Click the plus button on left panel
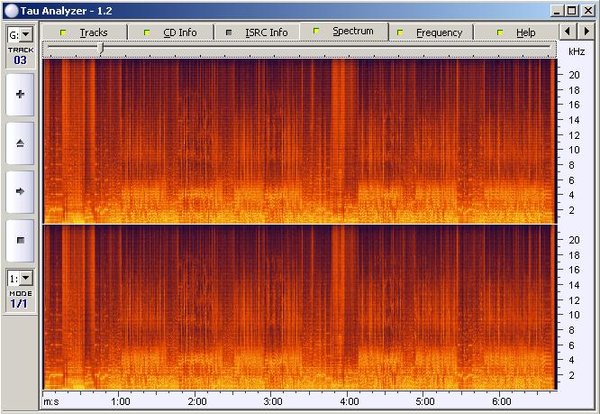Screen dimensions: 600x414 [x=20, y=95]
